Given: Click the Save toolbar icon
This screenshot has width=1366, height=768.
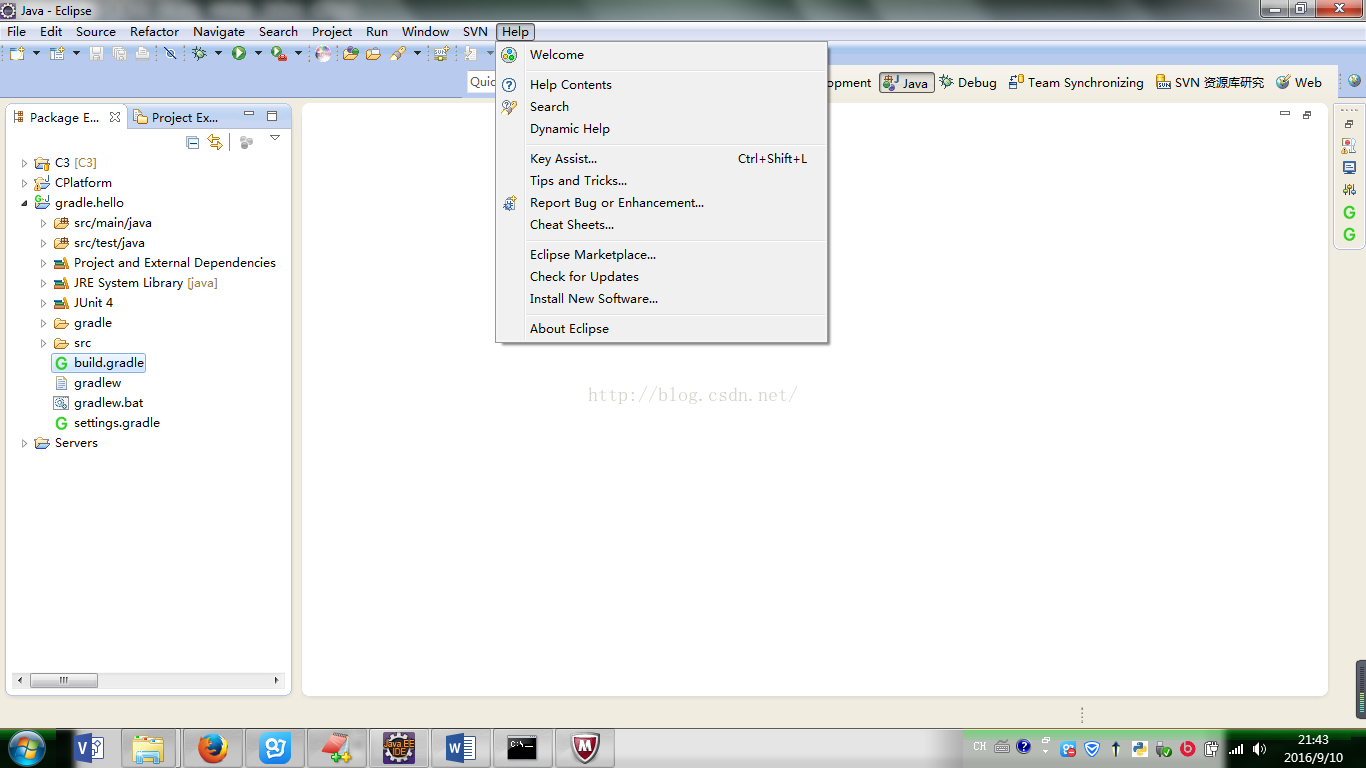Looking at the screenshot, I should (97, 54).
